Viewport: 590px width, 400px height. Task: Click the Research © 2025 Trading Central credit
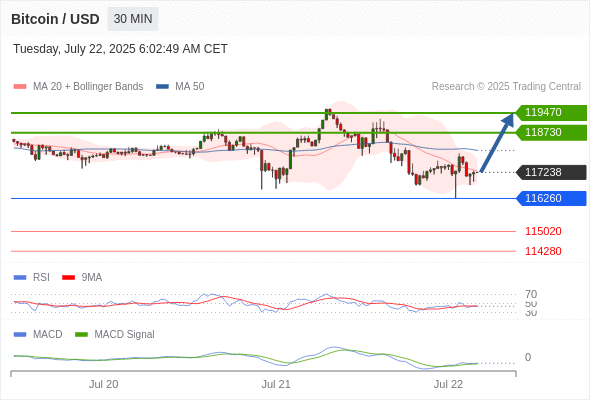click(506, 87)
